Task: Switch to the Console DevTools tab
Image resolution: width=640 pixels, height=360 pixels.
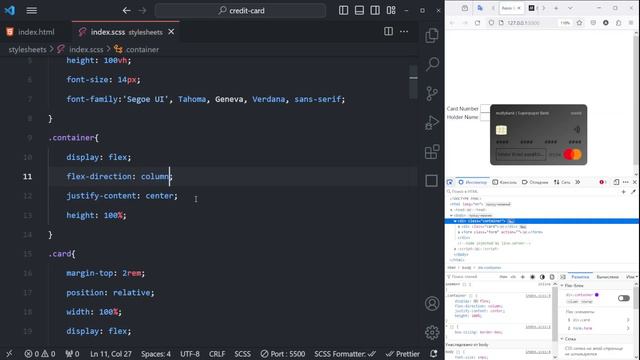Action: (504, 182)
